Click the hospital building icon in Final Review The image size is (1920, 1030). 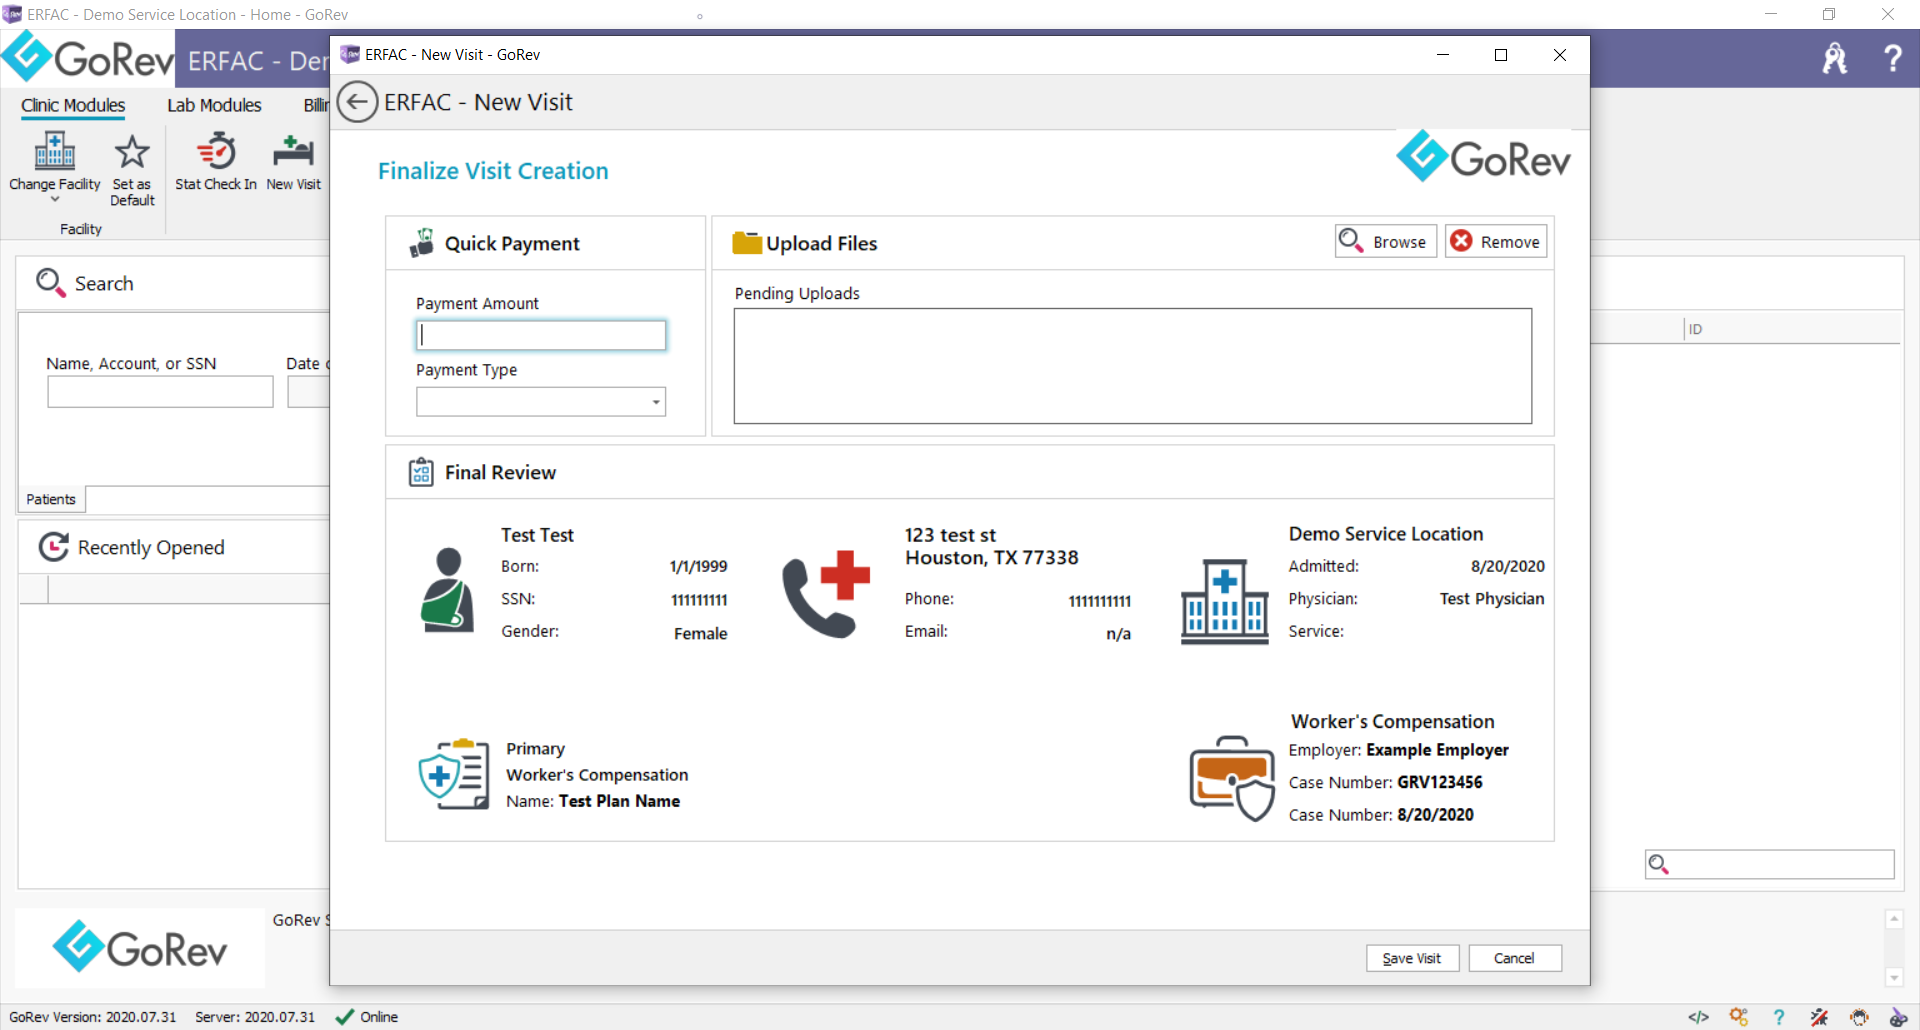pyautogui.click(x=1225, y=601)
